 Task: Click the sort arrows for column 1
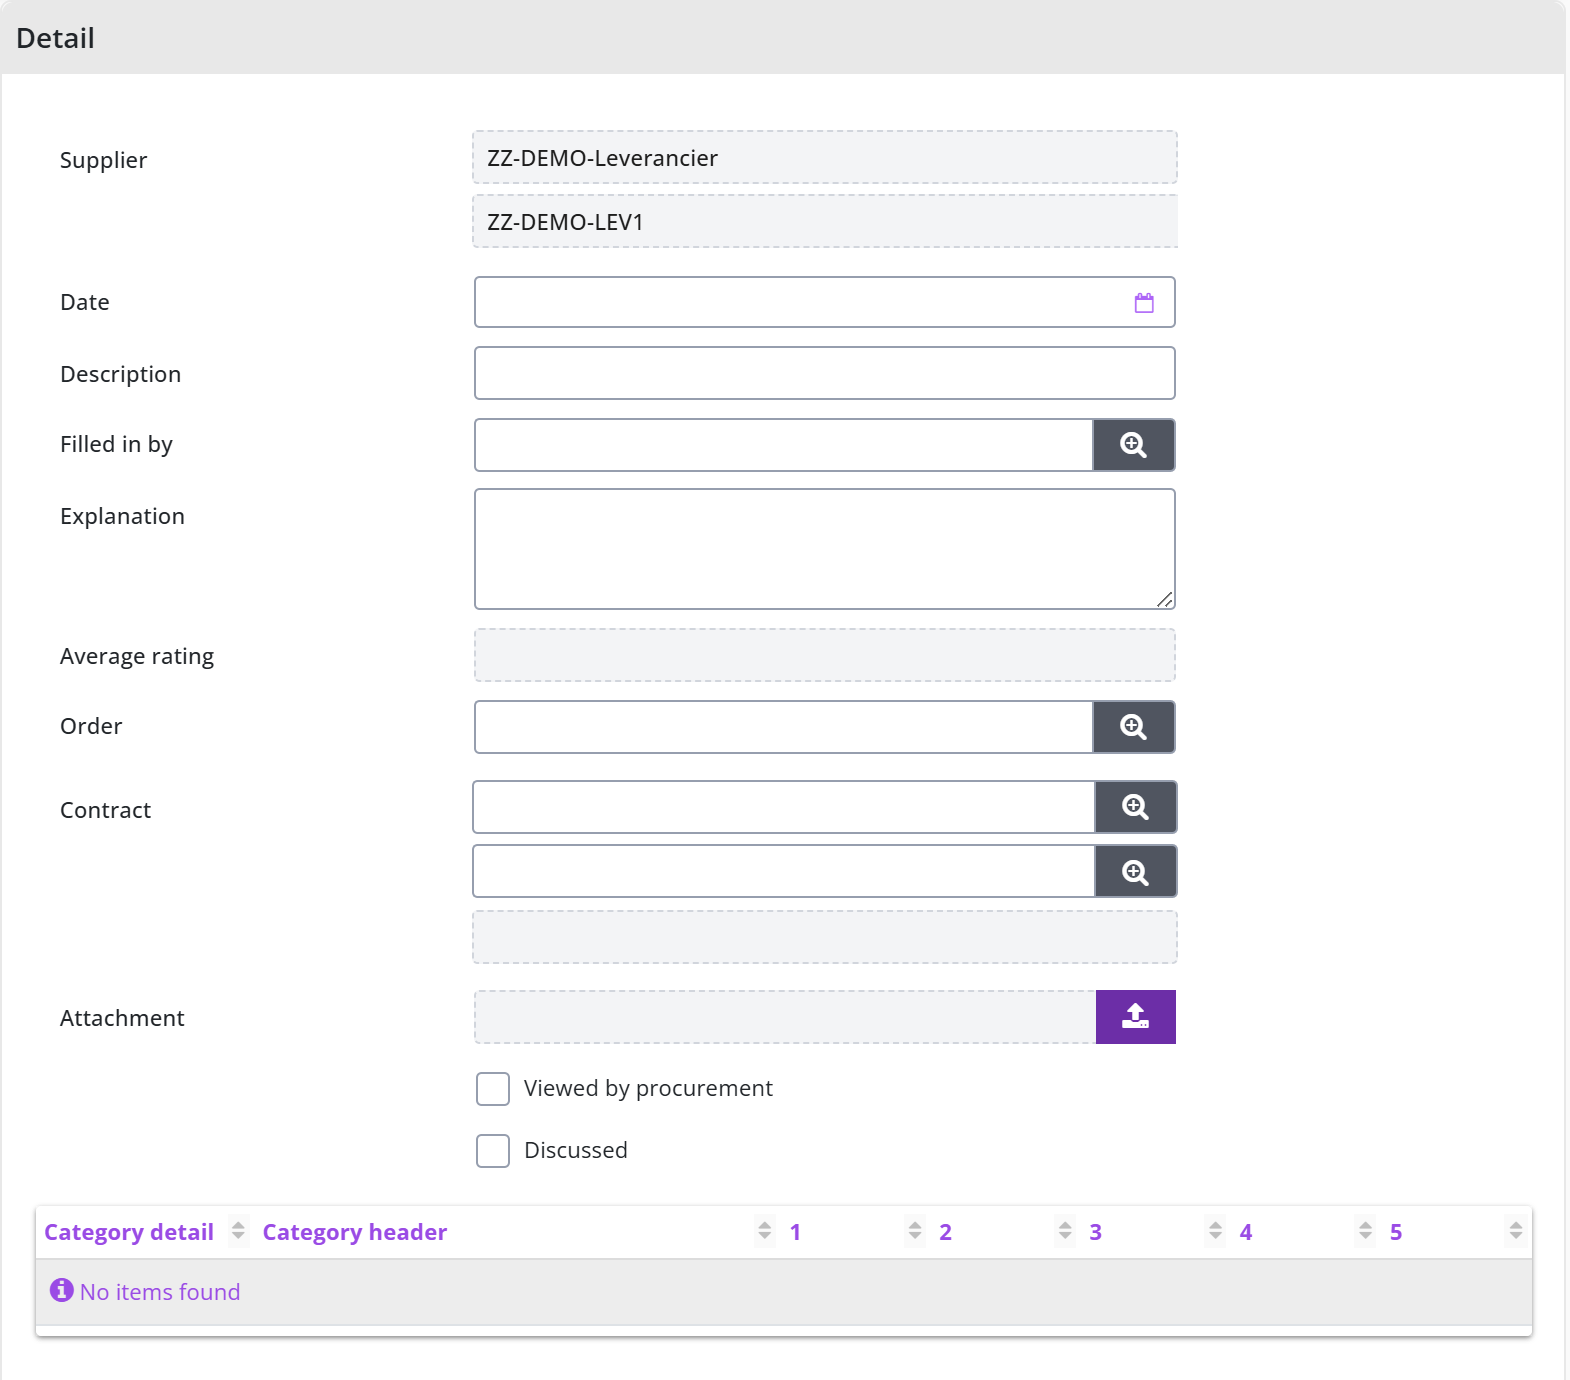(915, 1230)
